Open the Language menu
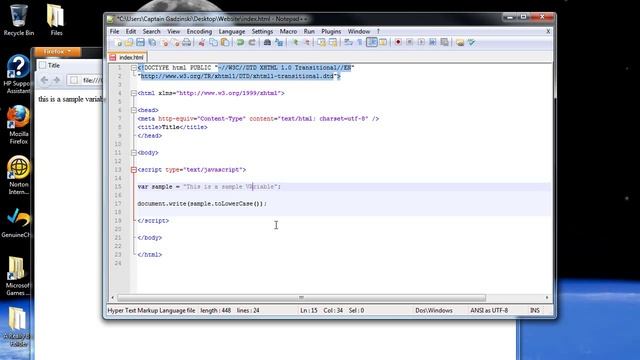640x360 pixels. pos(232,31)
